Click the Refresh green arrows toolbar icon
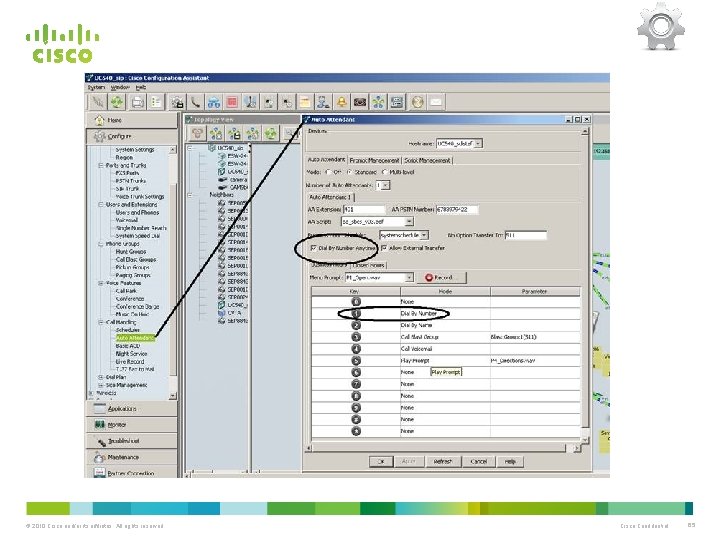The image size is (720, 540). (x=117, y=102)
